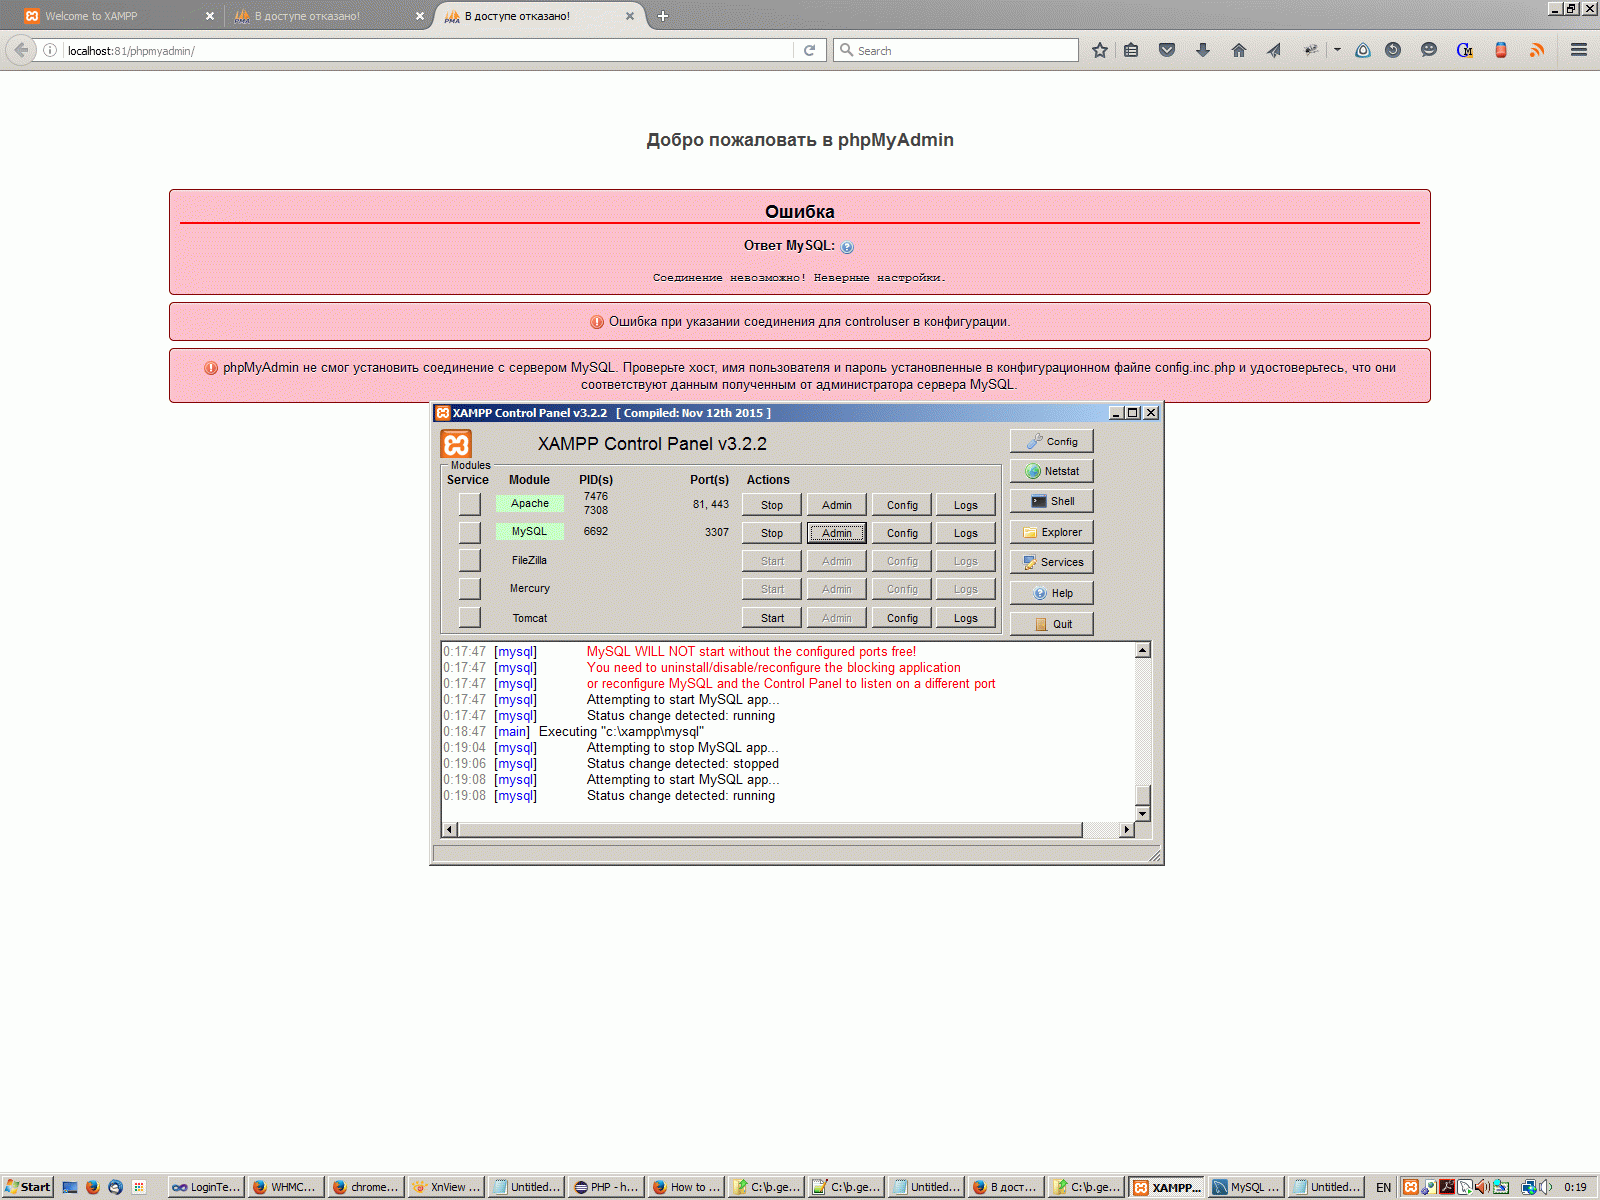
Task: Open the Windows Start menu
Action: (27, 1187)
